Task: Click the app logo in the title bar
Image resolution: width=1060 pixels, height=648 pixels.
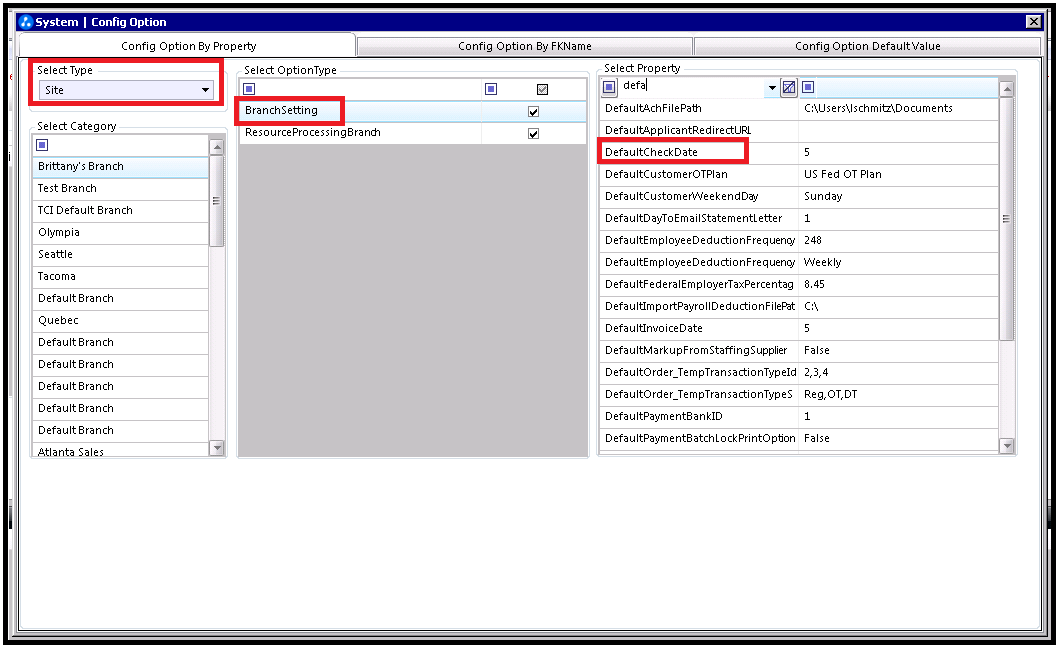Action: (x=26, y=22)
